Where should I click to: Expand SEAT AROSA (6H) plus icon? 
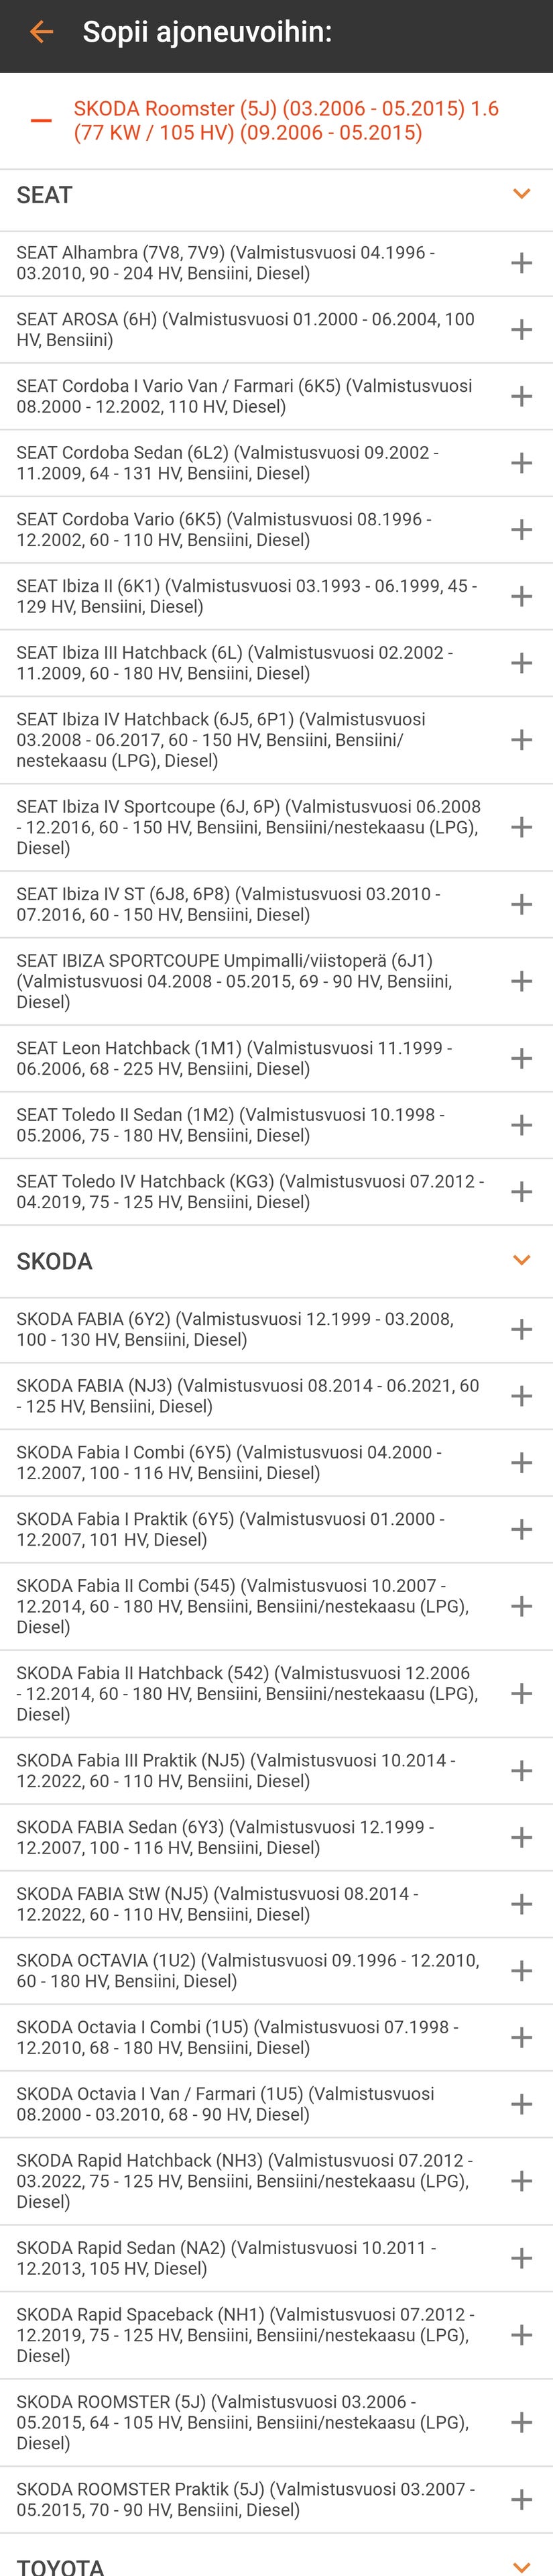(521, 330)
